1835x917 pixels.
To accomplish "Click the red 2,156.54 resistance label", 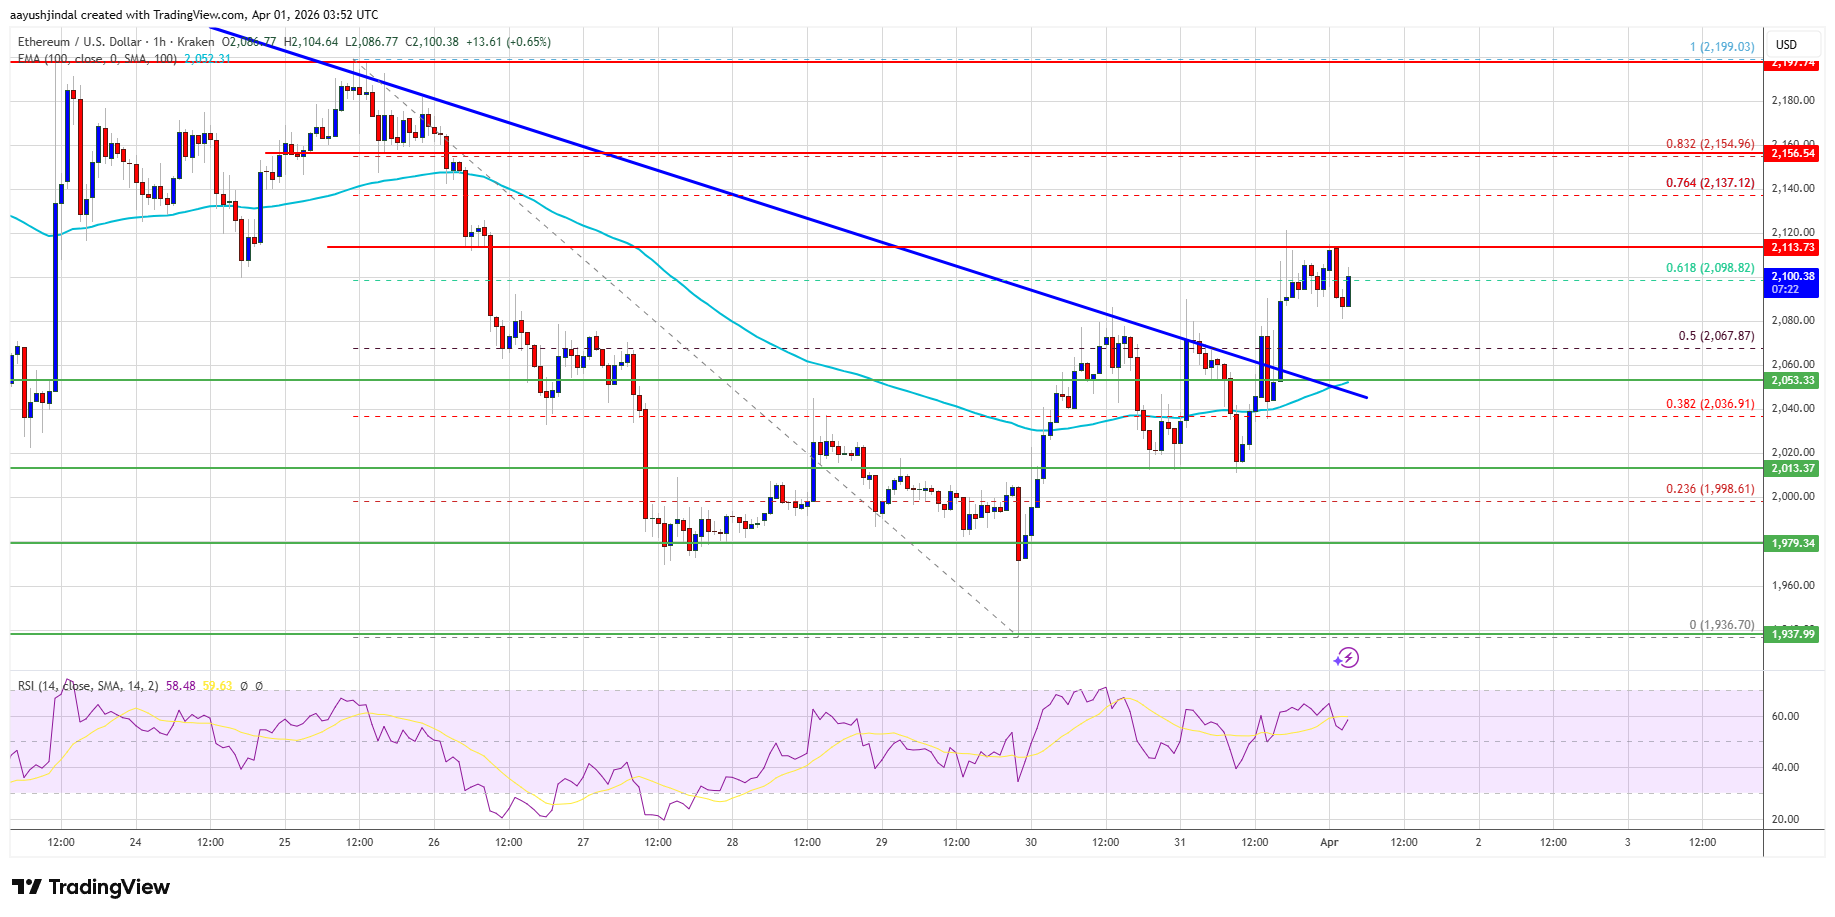I will click(x=1794, y=155).
